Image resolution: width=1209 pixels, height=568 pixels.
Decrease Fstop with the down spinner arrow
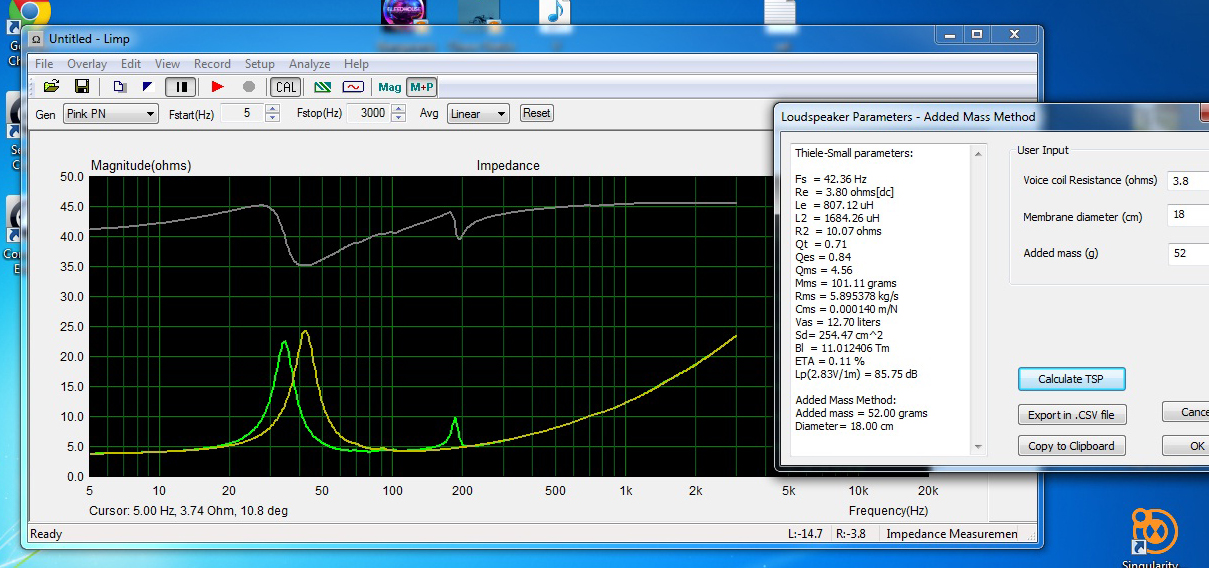pyautogui.click(x=398, y=118)
